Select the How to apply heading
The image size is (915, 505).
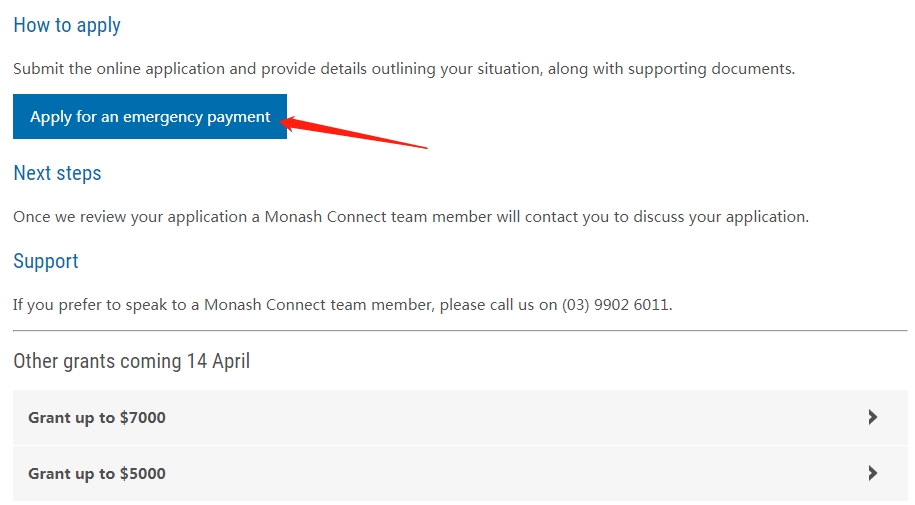coord(67,25)
